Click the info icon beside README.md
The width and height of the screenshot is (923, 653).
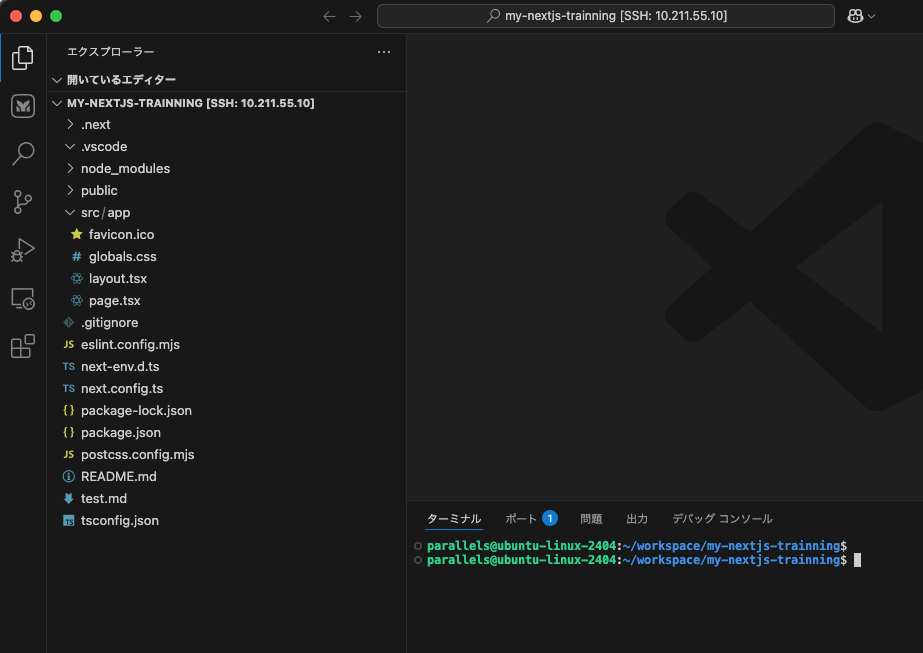click(69, 476)
